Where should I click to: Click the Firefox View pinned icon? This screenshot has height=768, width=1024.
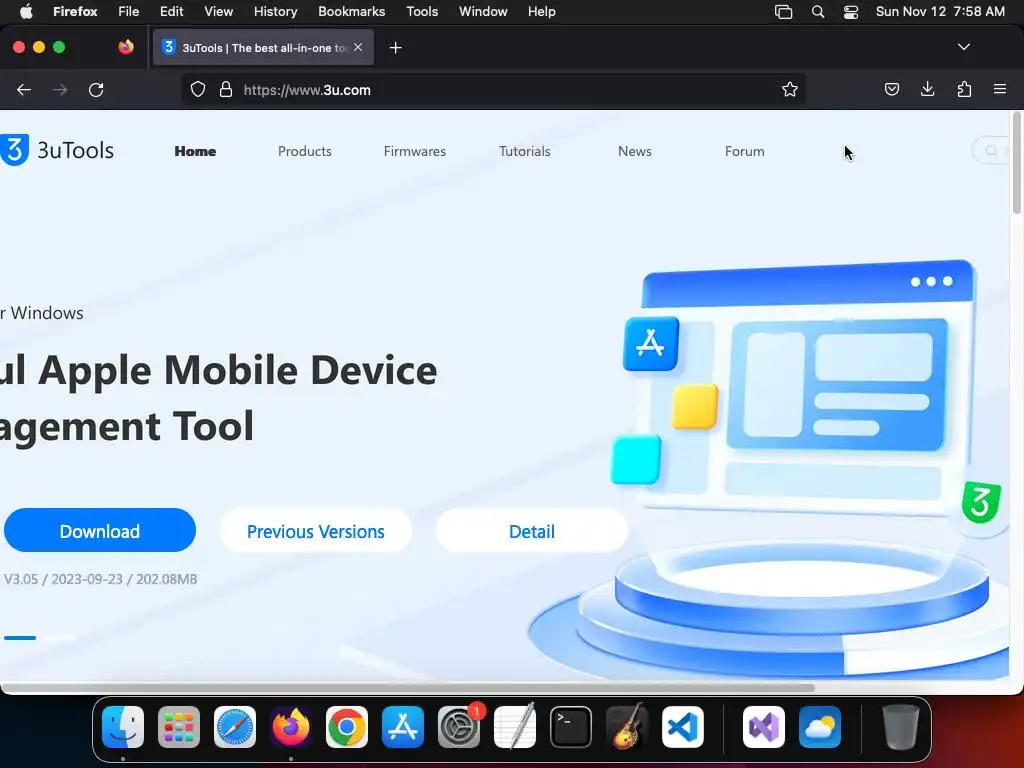pyautogui.click(x=126, y=47)
